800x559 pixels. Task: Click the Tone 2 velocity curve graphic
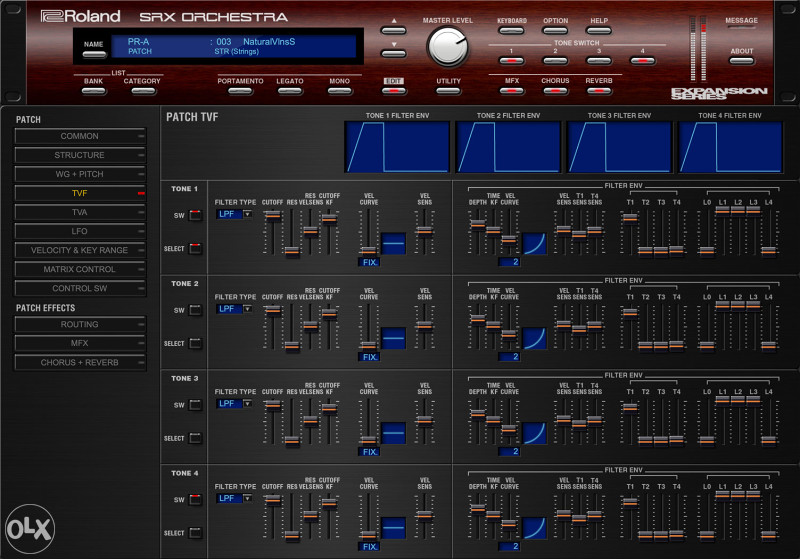393,338
